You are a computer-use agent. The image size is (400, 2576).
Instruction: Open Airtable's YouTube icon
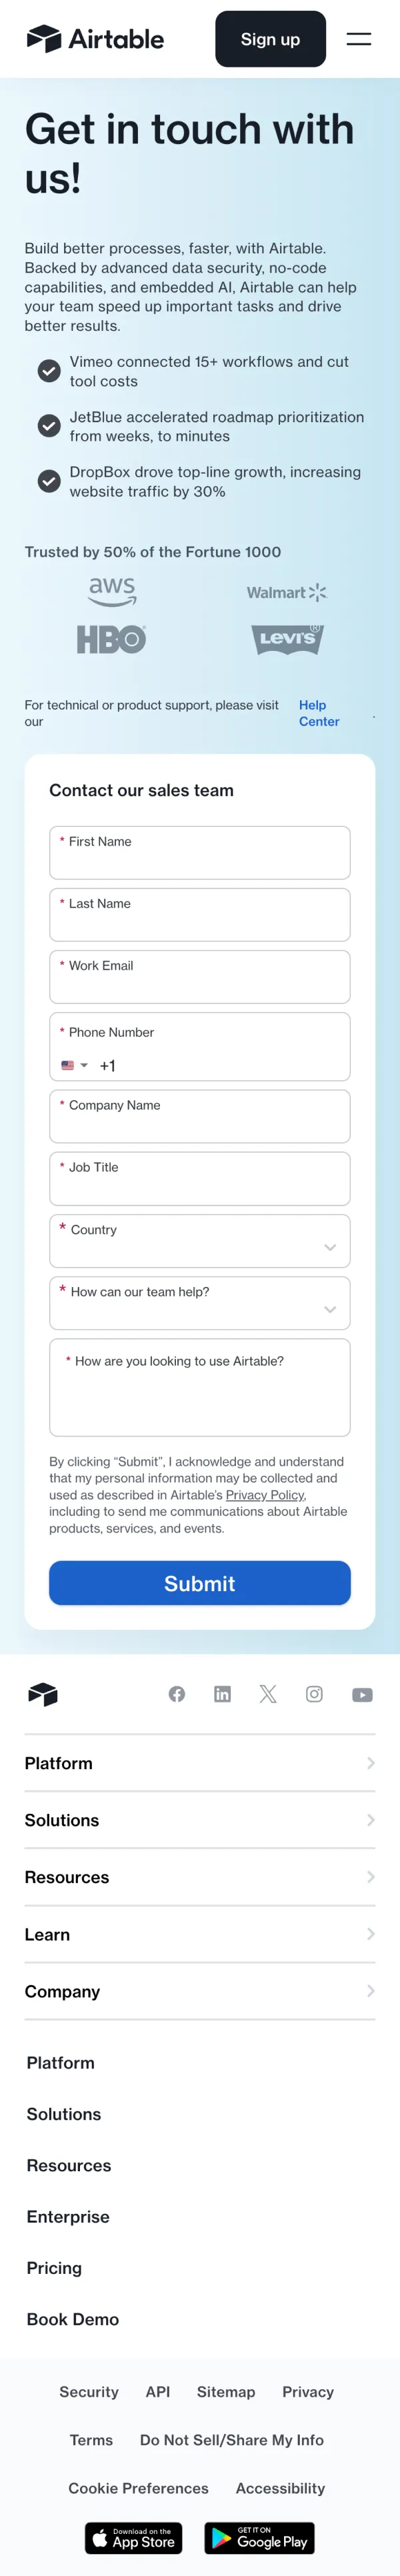(x=362, y=1695)
